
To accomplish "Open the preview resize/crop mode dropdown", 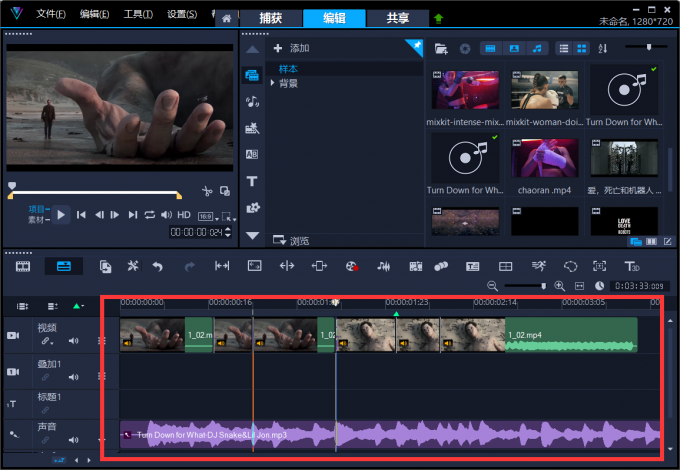I will [x=228, y=216].
